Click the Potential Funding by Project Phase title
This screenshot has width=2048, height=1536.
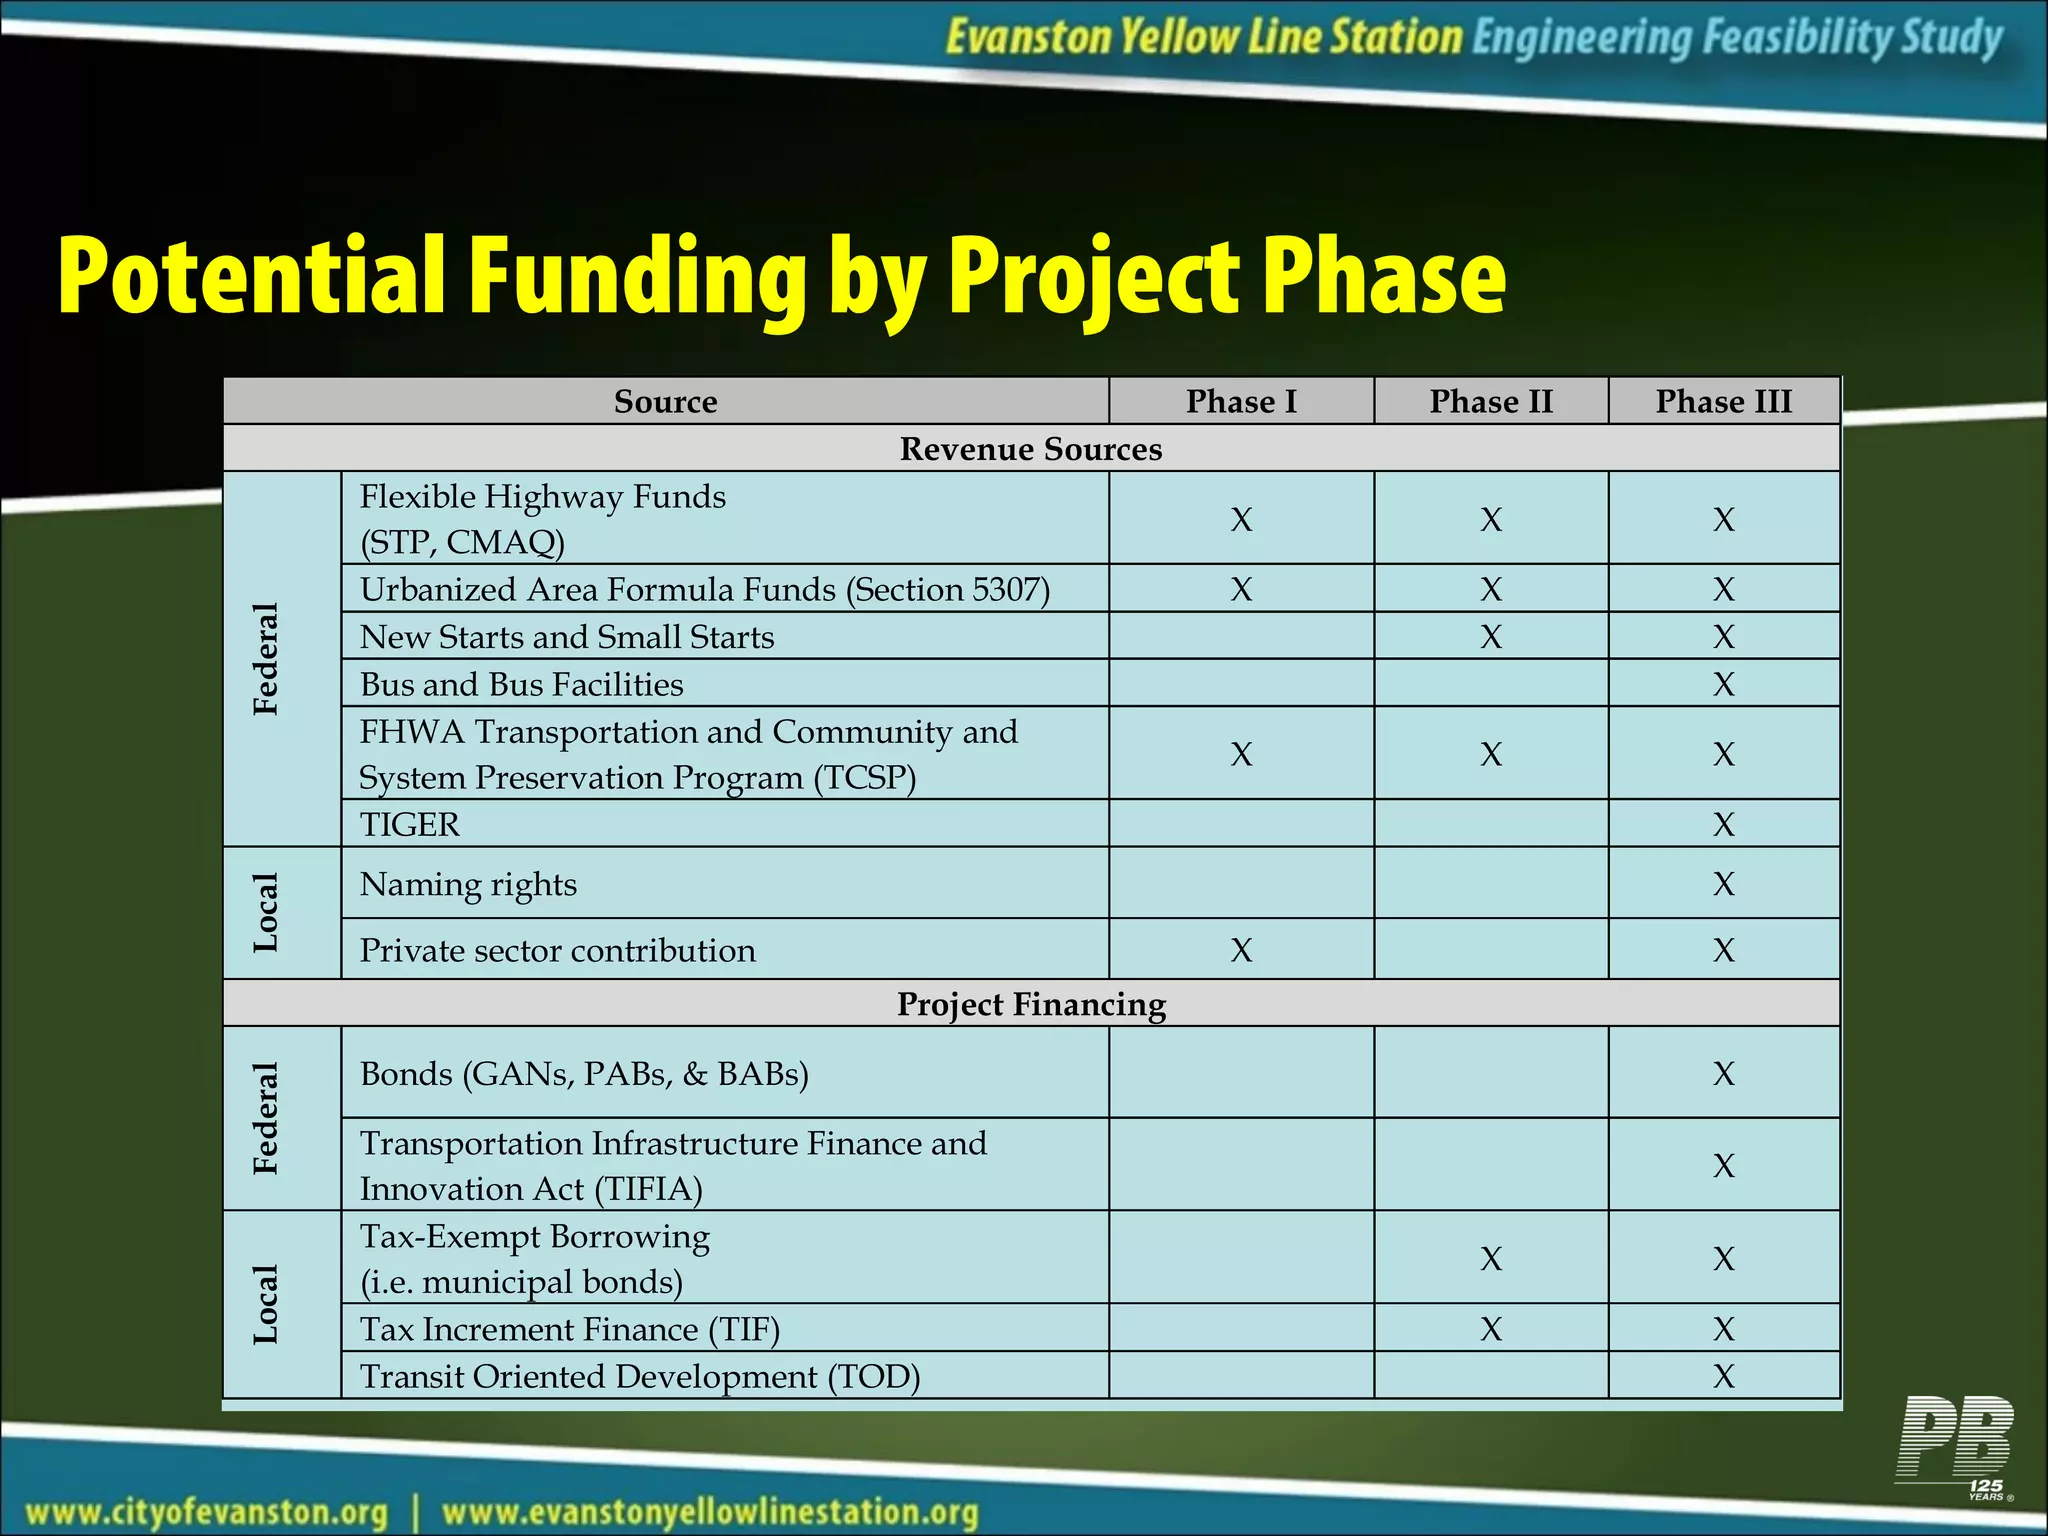[x=782, y=276]
